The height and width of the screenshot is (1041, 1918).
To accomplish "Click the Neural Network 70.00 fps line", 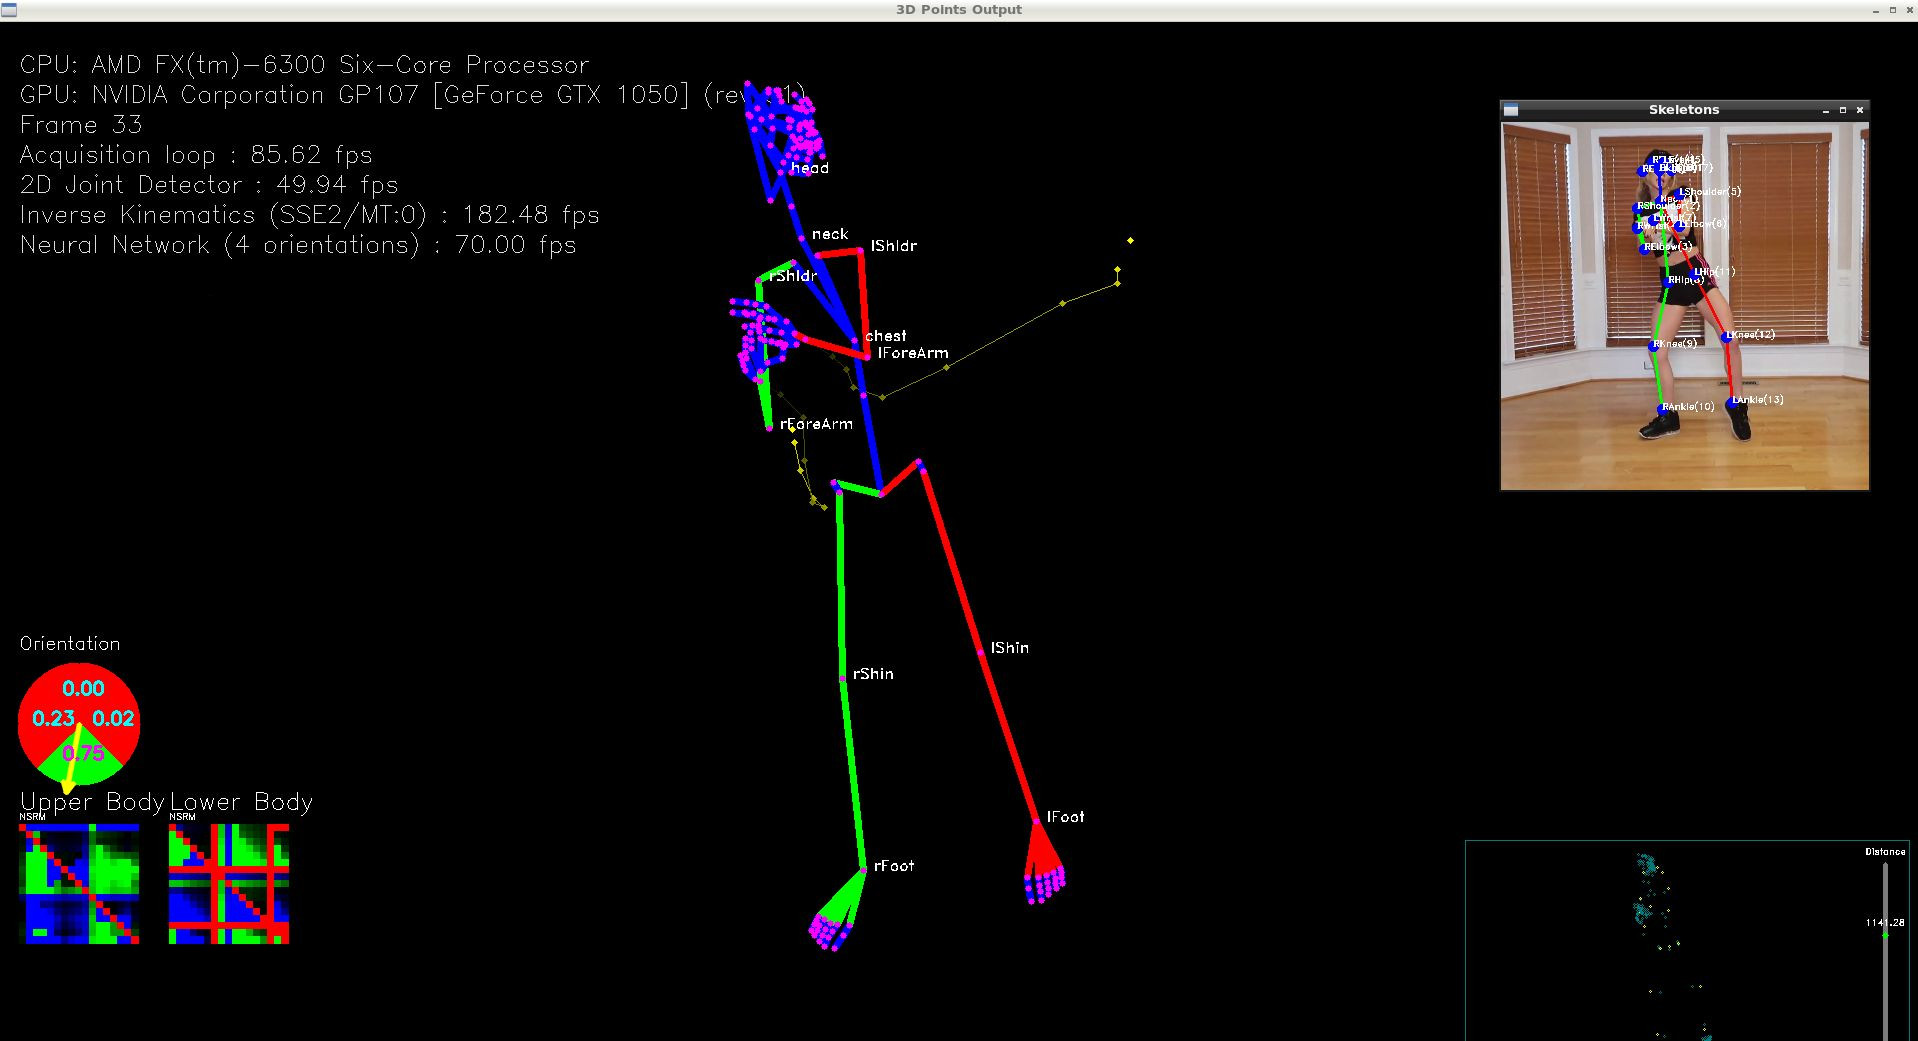I will point(298,245).
